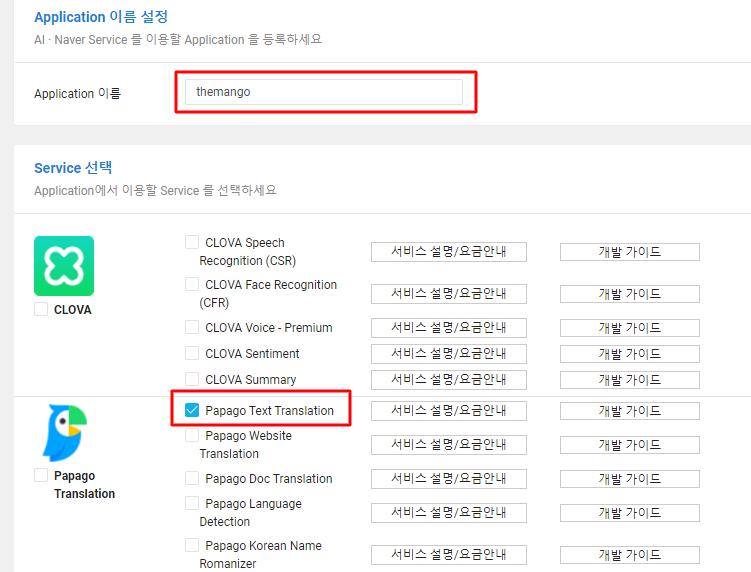This screenshot has height=572, width=751.
Task: View 개발 가이드 for Papago Website Translation
Action: (630, 445)
